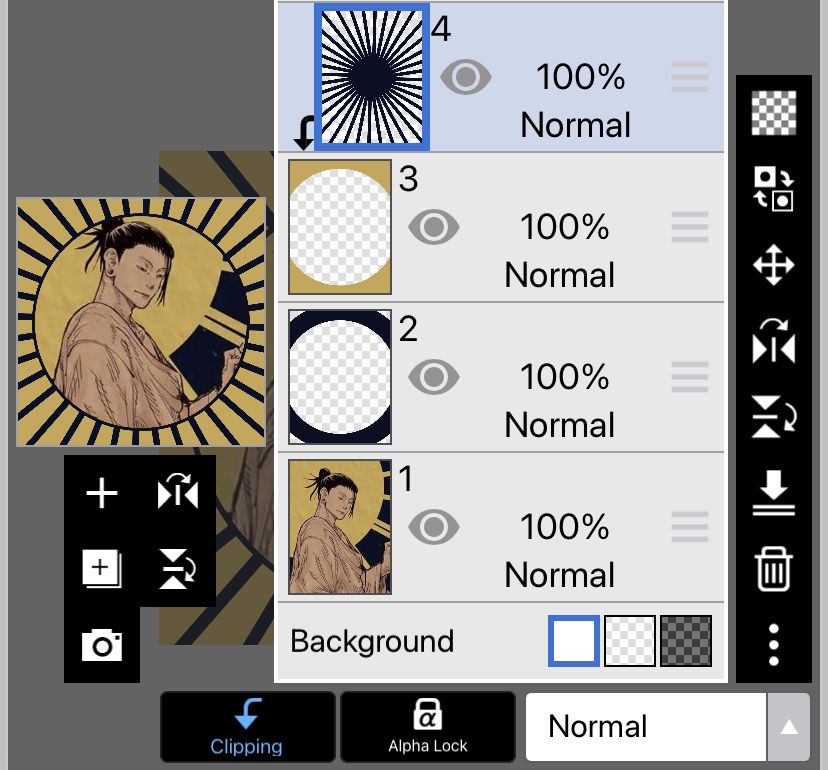Image resolution: width=828 pixels, height=770 pixels.
Task: Open the Normal blend mode dropdown
Action: click(646, 727)
